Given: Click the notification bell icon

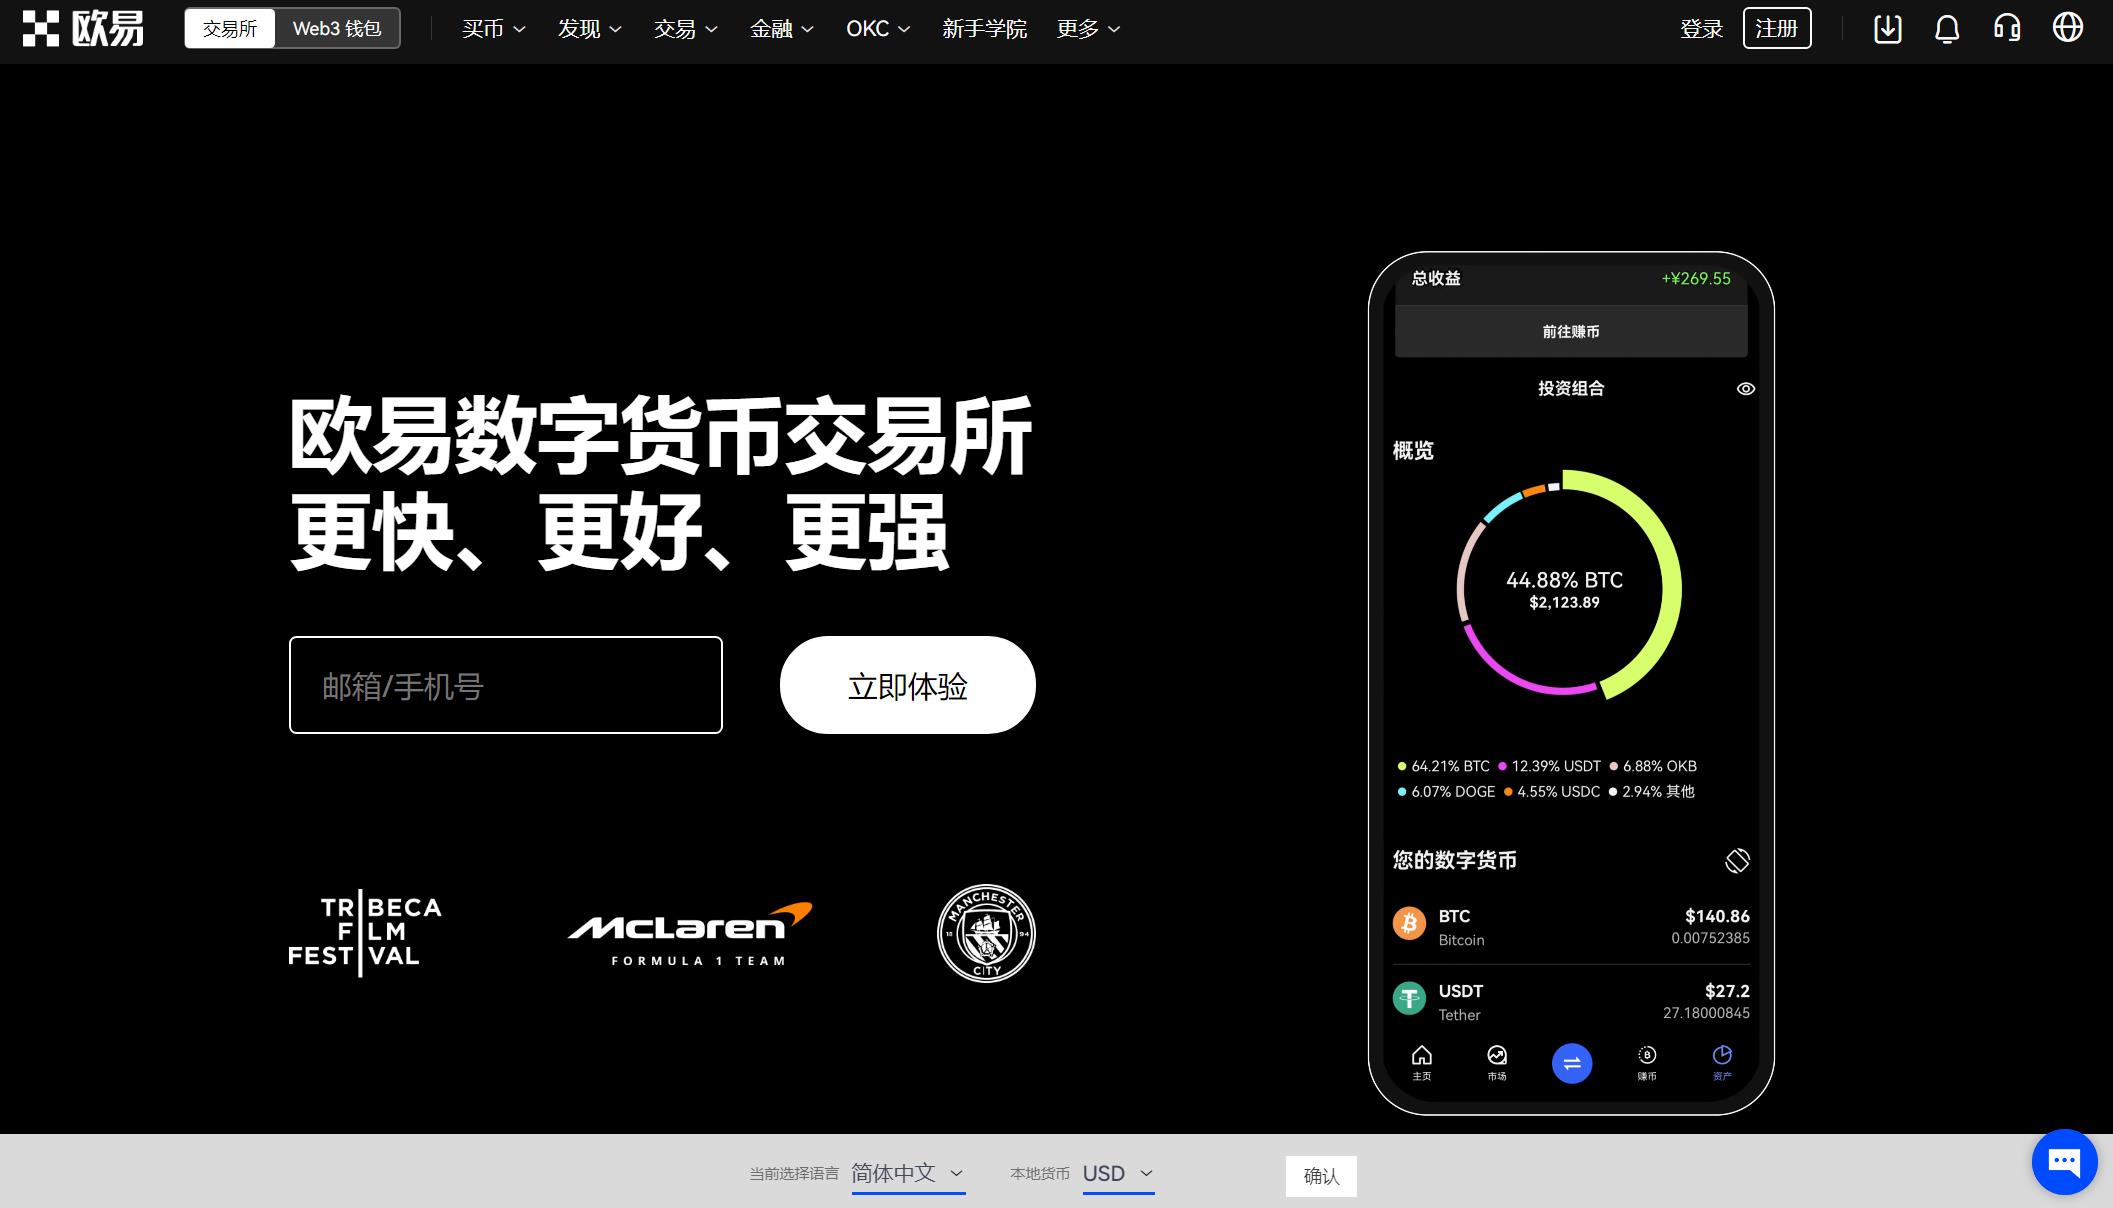Looking at the screenshot, I should [x=1946, y=28].
